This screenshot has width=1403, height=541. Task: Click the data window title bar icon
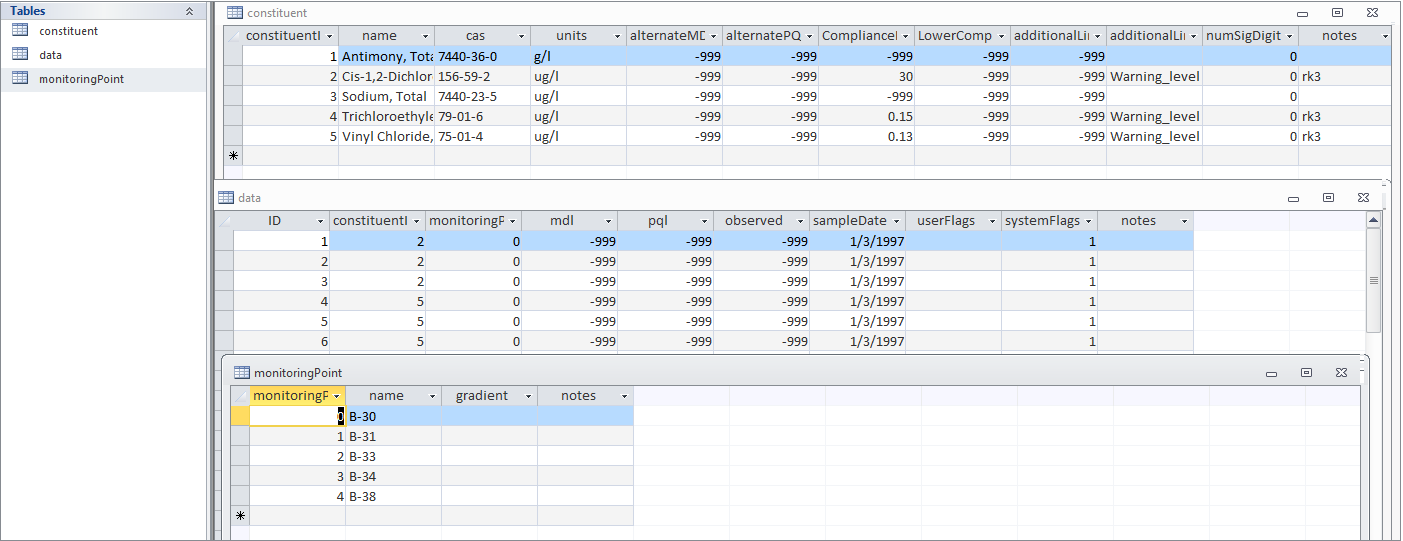(226, 198)
